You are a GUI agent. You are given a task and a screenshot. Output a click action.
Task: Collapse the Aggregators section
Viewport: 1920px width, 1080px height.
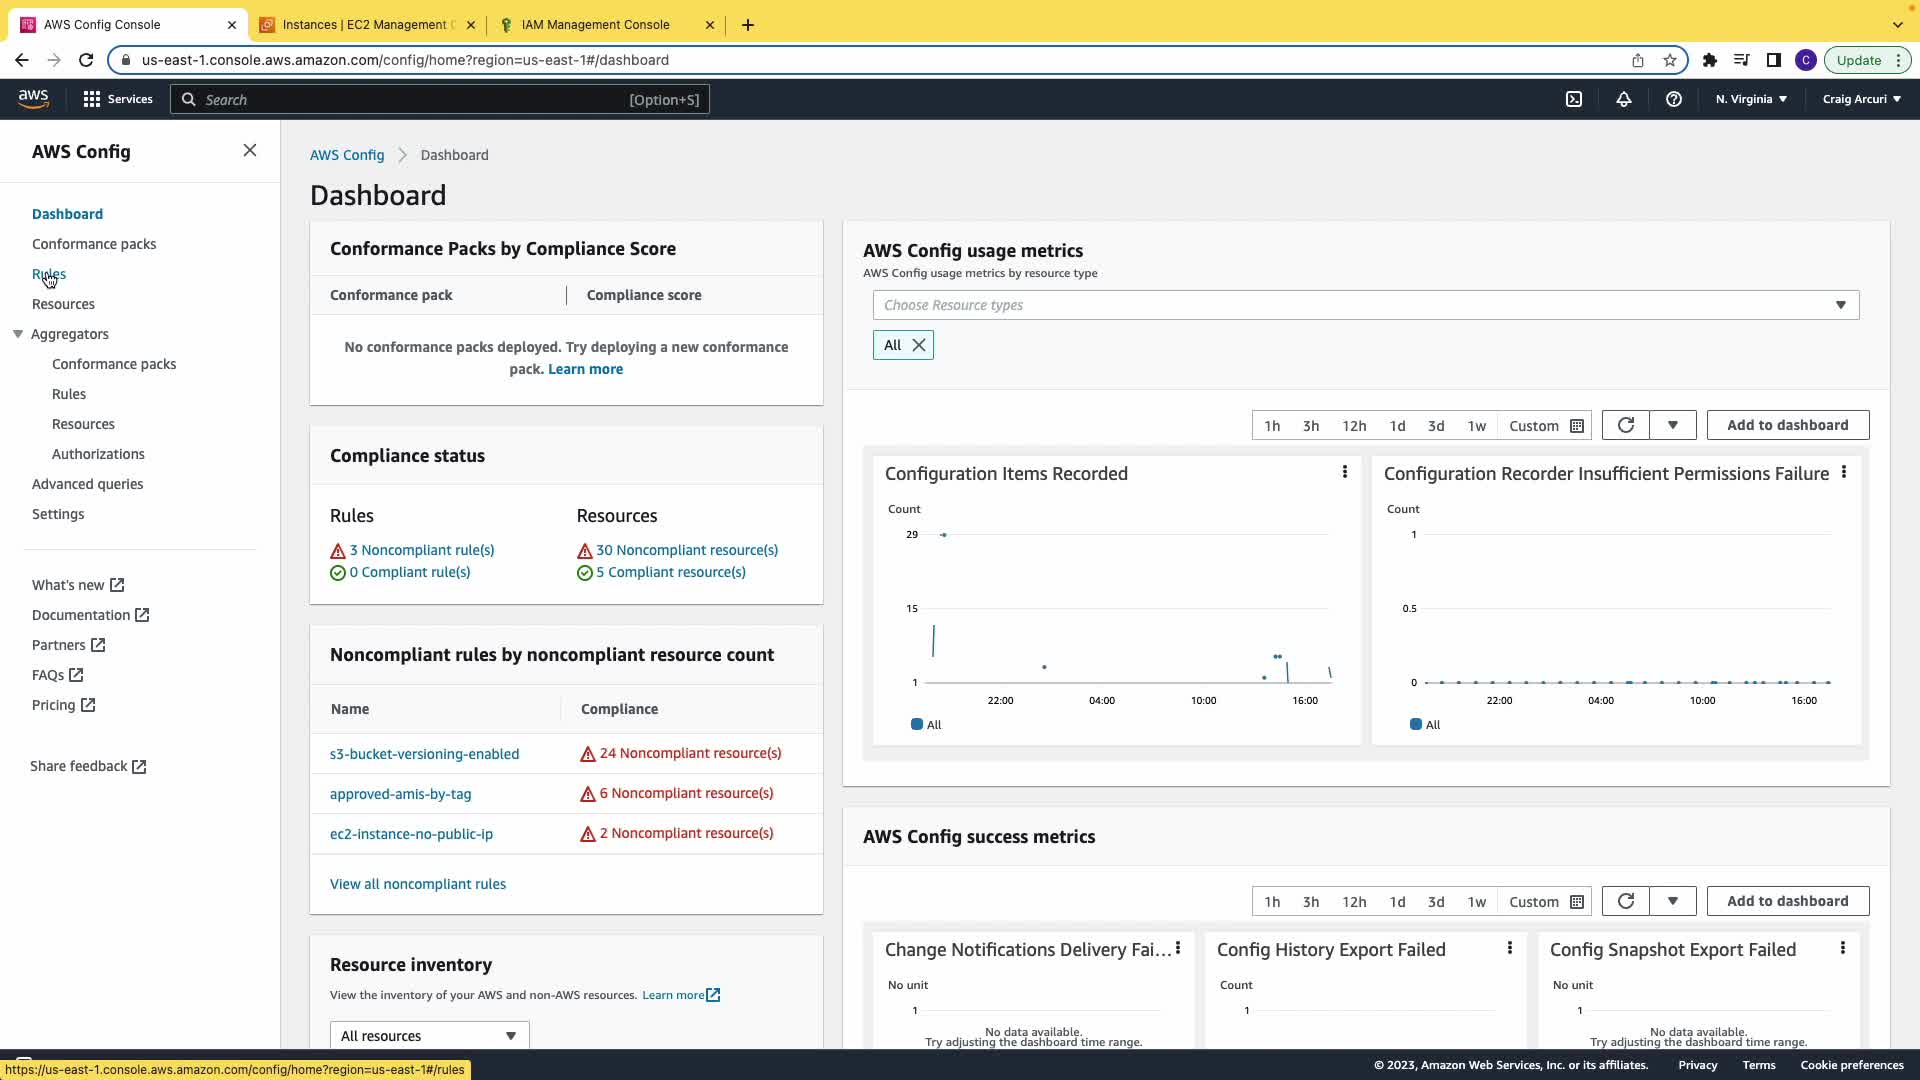coord(18,334)
